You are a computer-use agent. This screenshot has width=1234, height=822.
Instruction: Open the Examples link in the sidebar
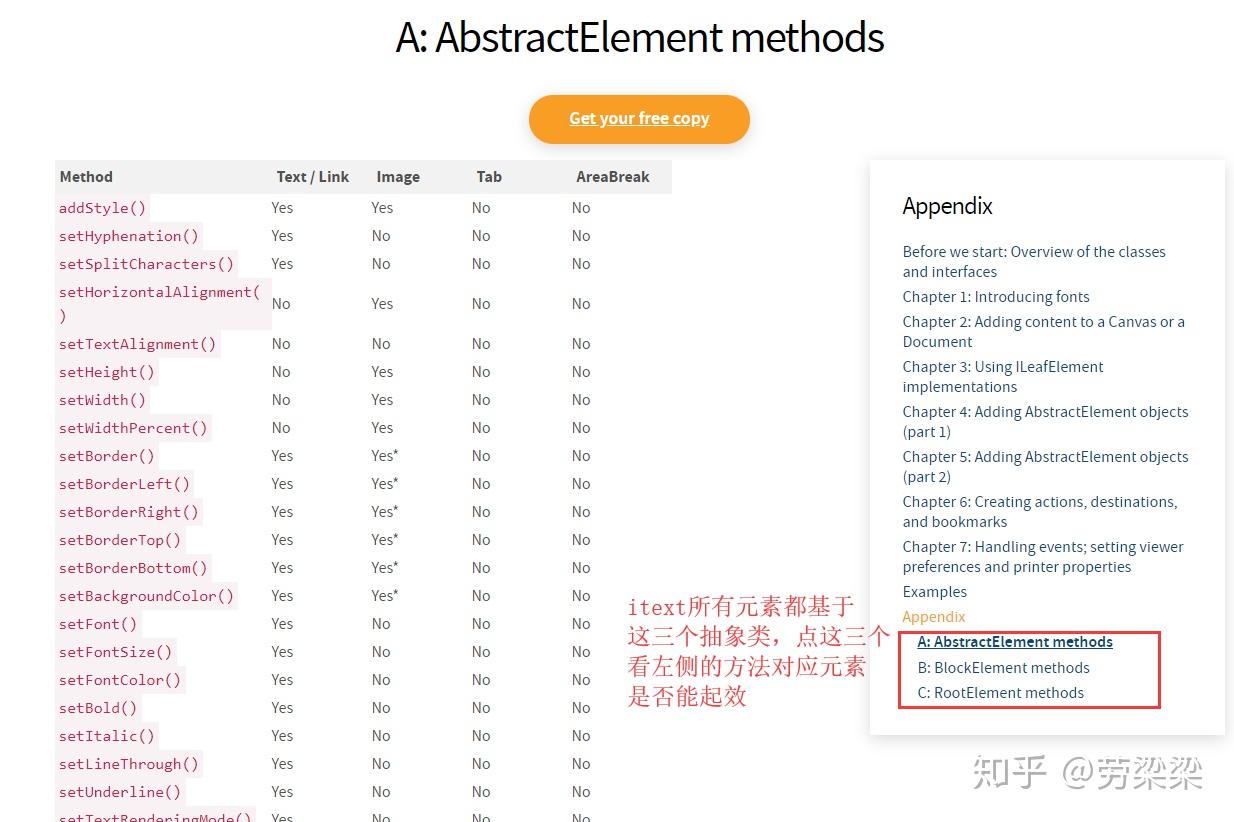[x=934, y=591]
